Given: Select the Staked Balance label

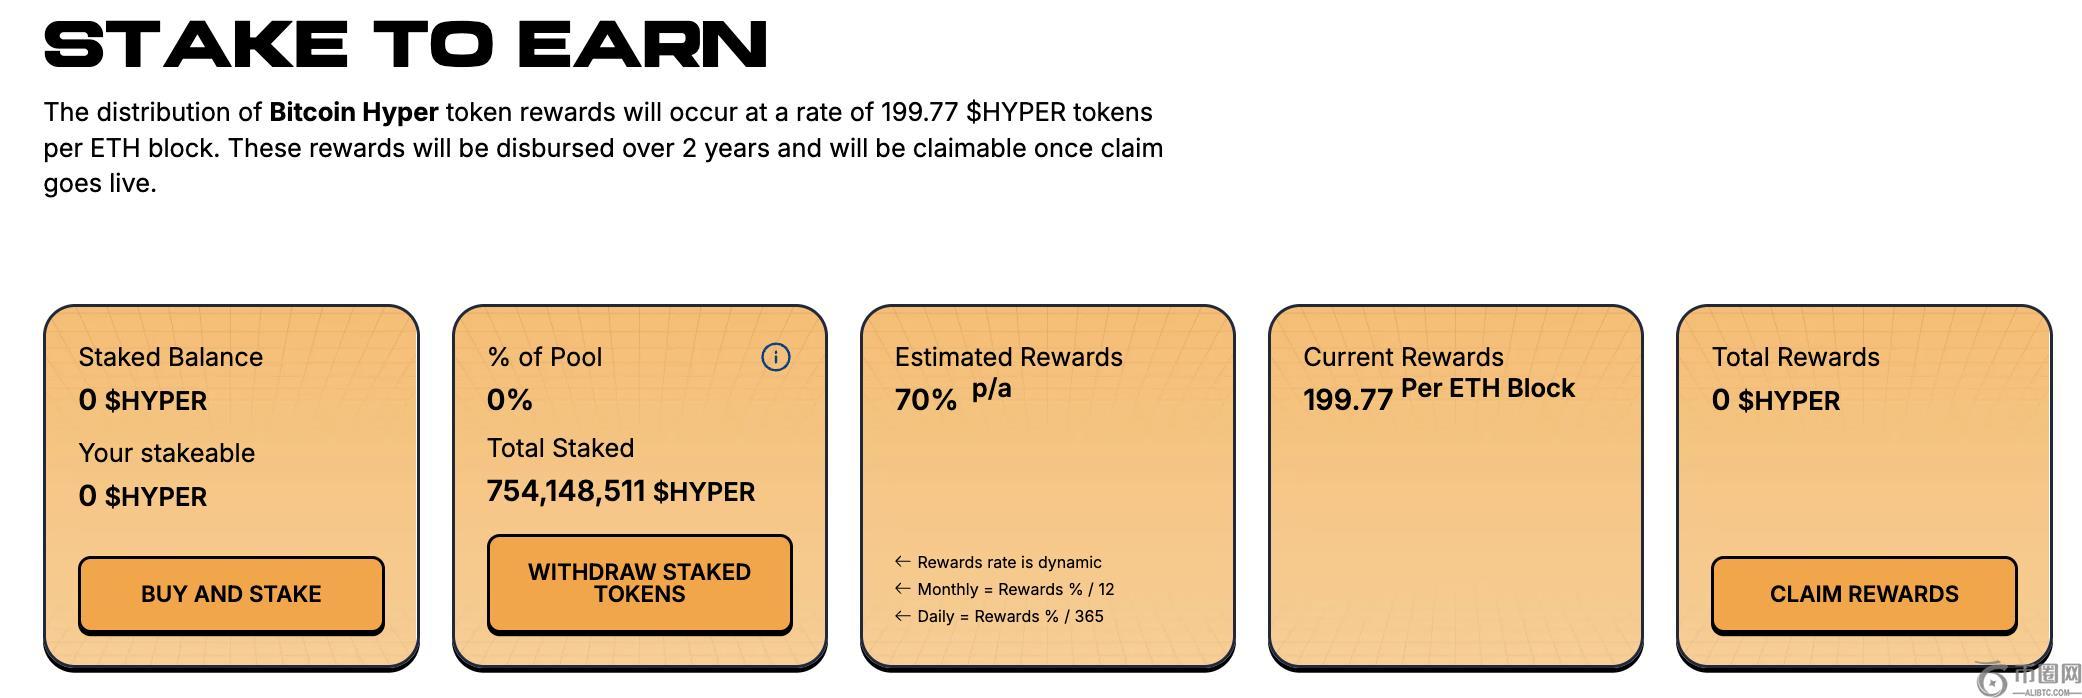Looking at the screenshot, I should [x=170, y=357].
